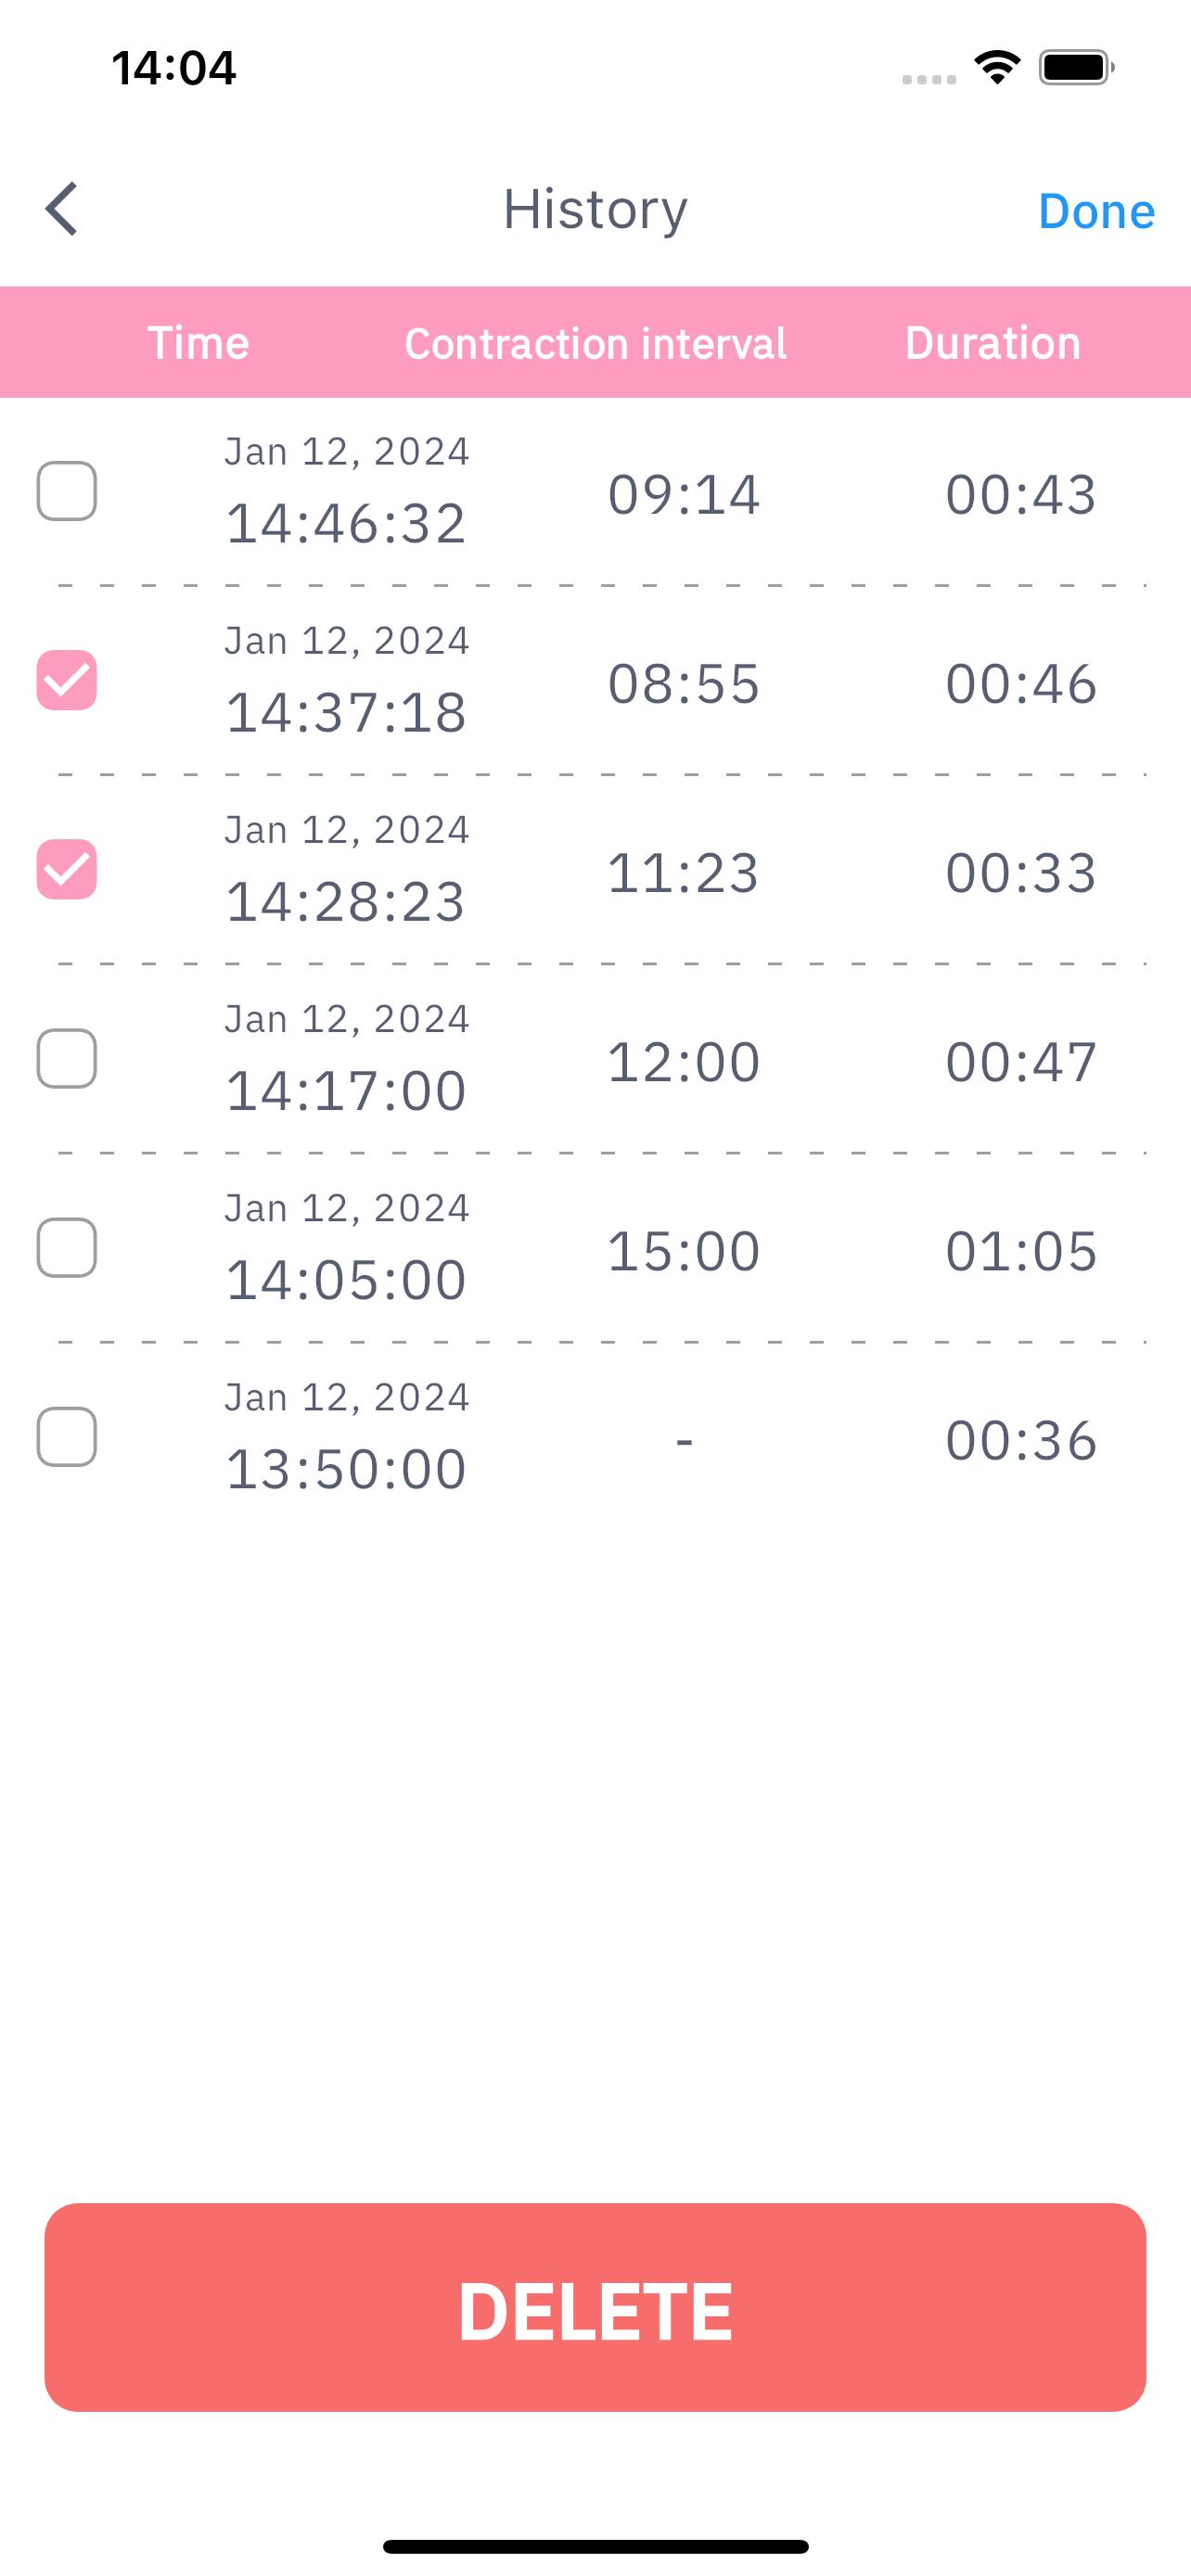Select the 14:17:00 entry checkbox
This screenshot has width=1191, height=2576.
pyautogui.click(x=67, y=1058)
